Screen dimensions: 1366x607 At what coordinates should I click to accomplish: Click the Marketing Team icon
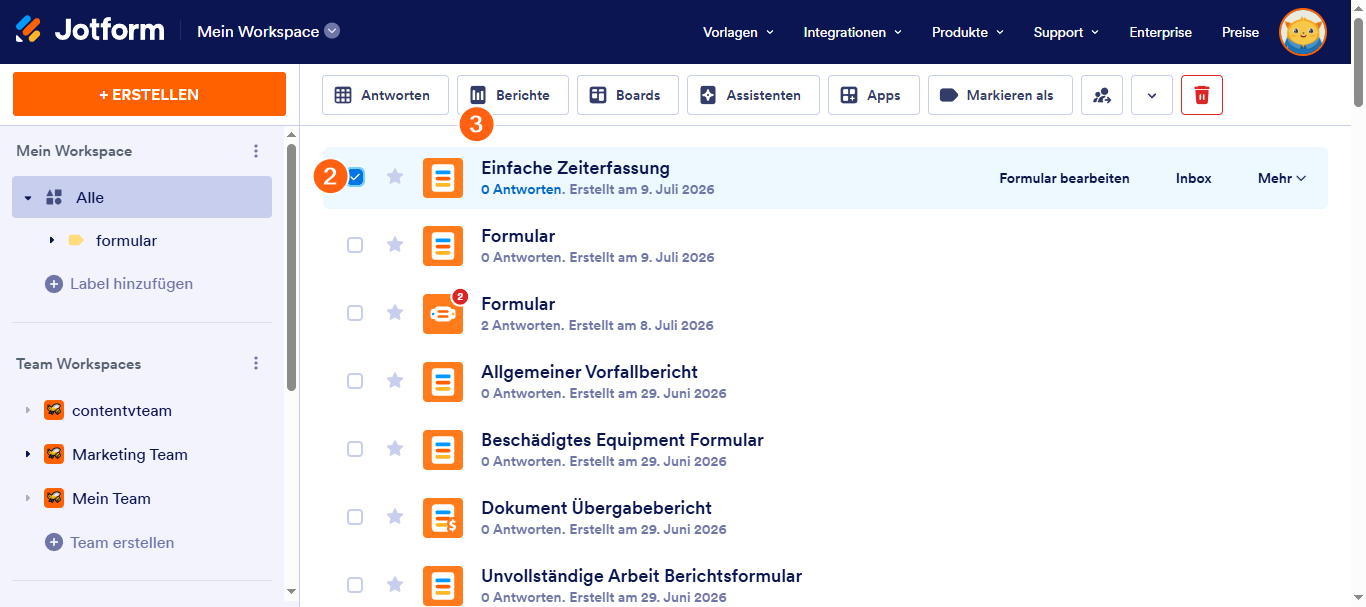pos(54,455)
